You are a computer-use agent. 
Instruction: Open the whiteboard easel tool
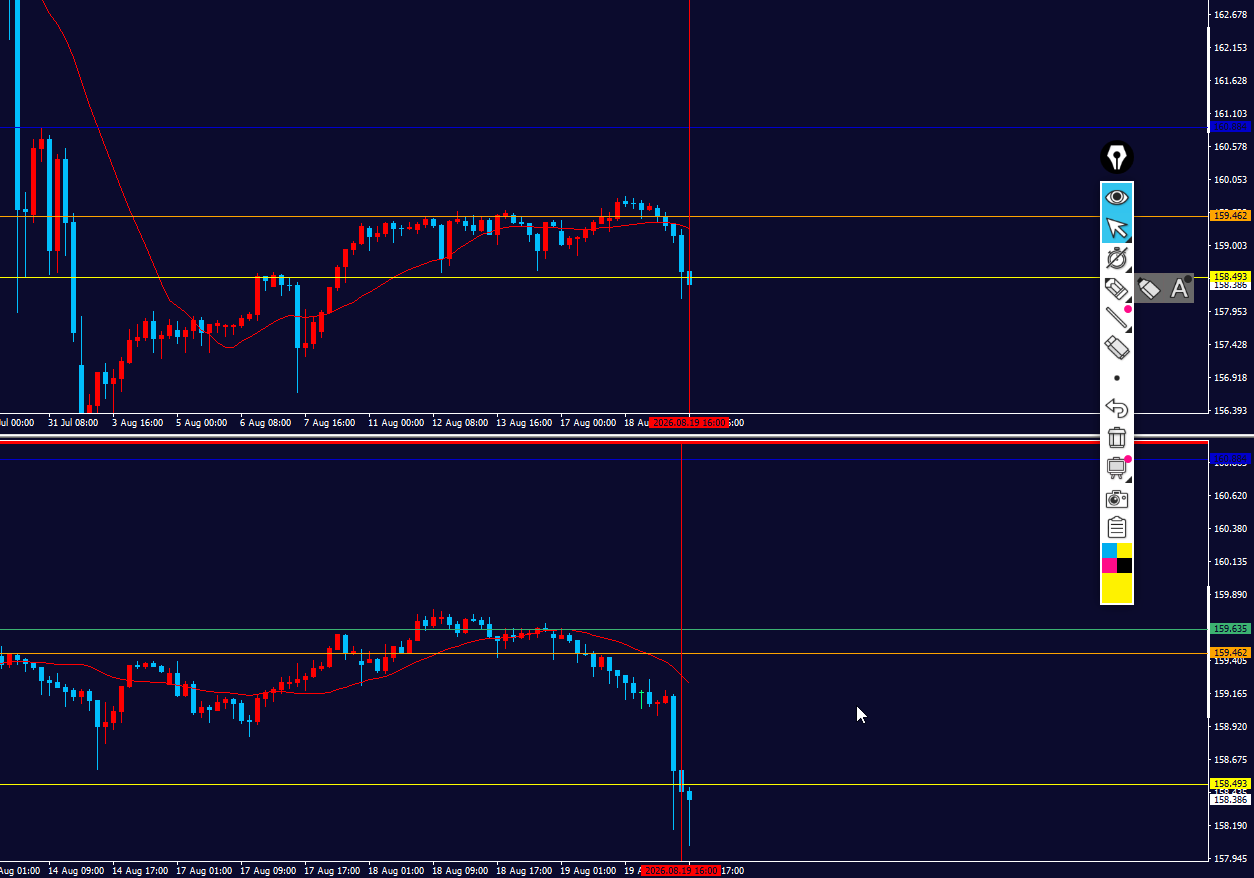[1116, 467]
